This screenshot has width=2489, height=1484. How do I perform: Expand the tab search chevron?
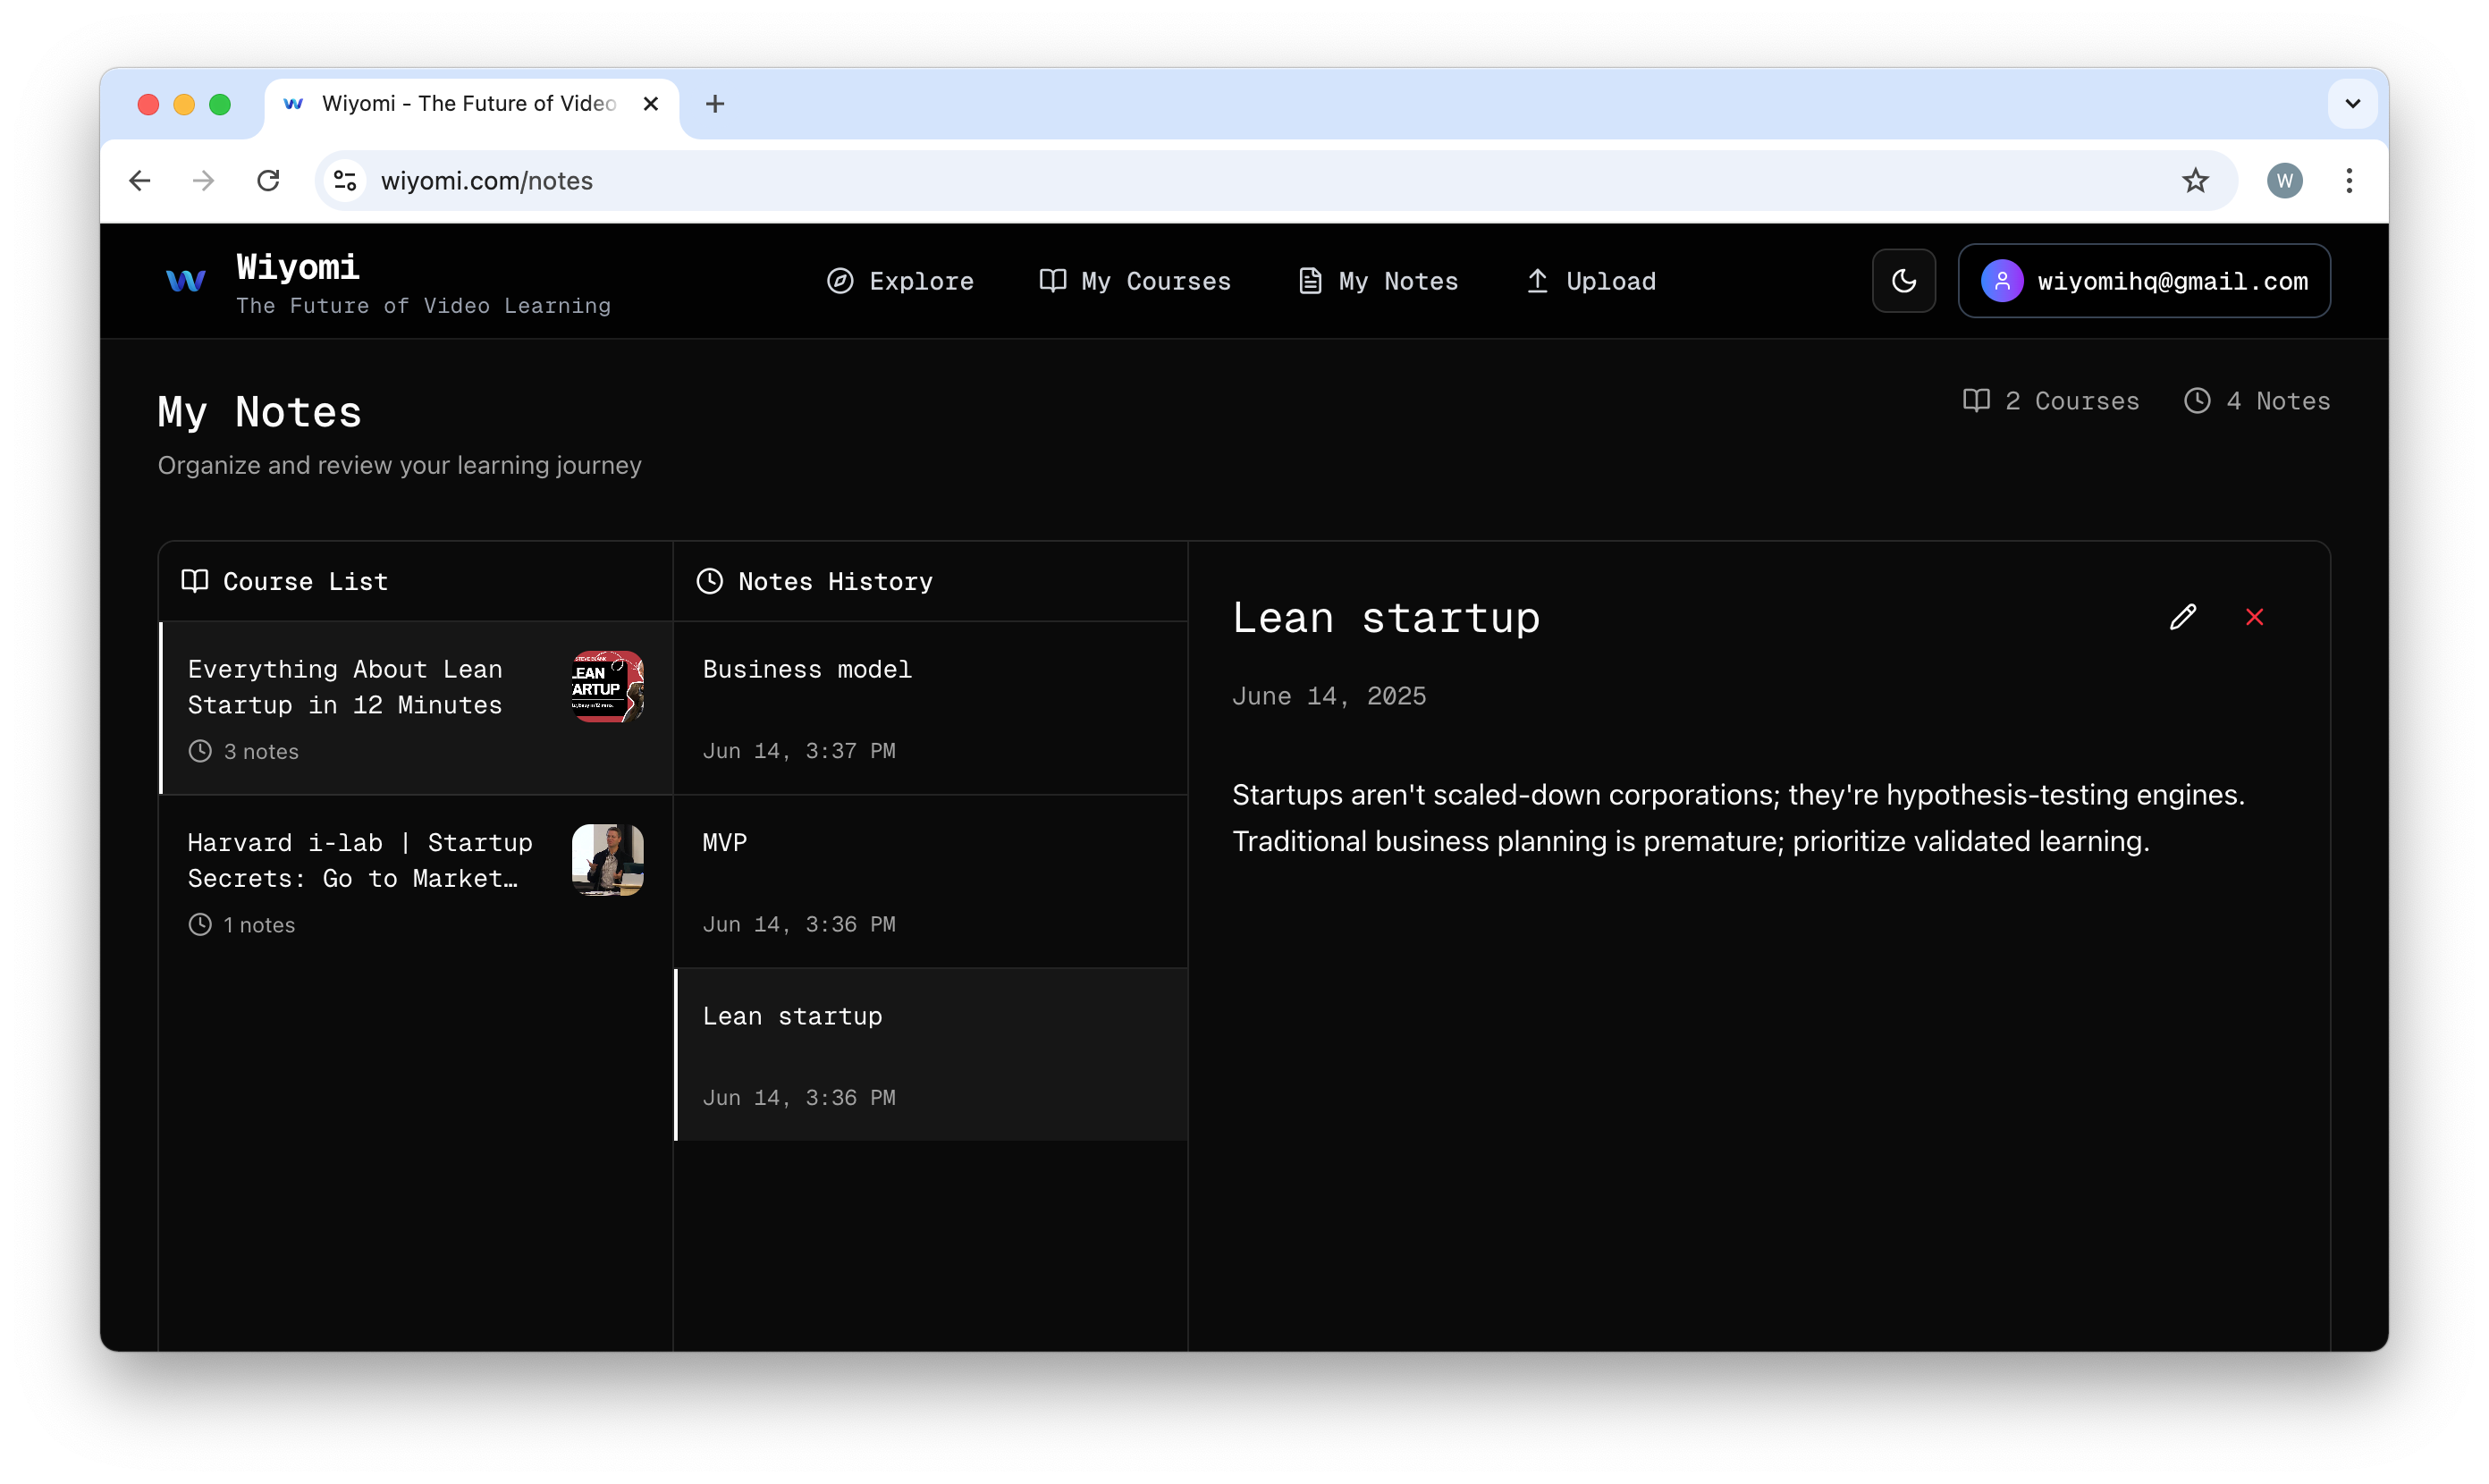pyautogui.click(x=2352, y=104)
